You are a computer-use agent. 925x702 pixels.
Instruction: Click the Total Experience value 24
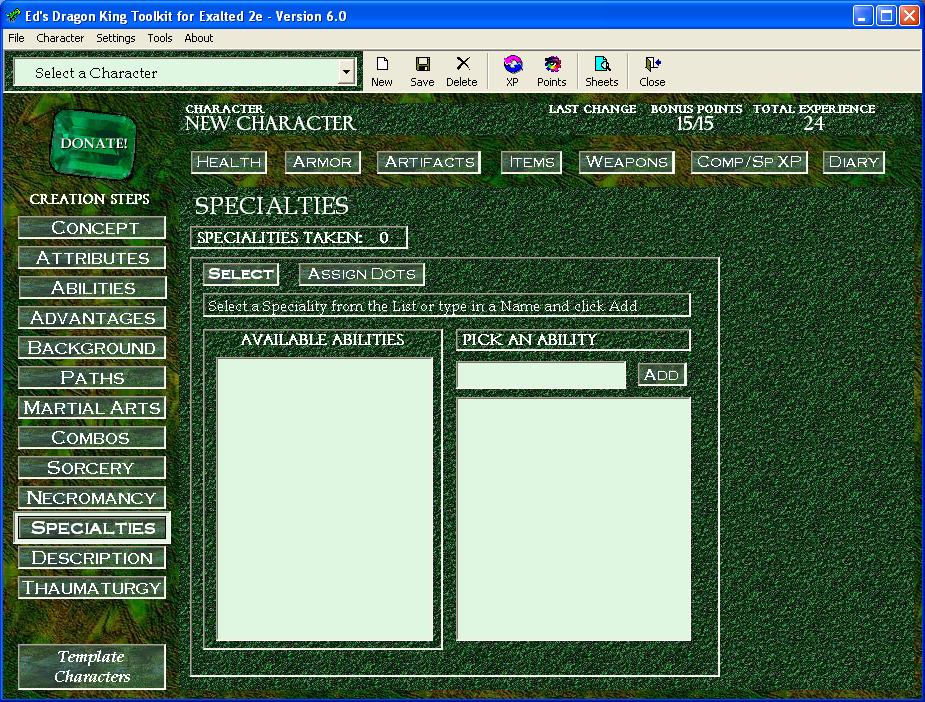coord(814,124)
